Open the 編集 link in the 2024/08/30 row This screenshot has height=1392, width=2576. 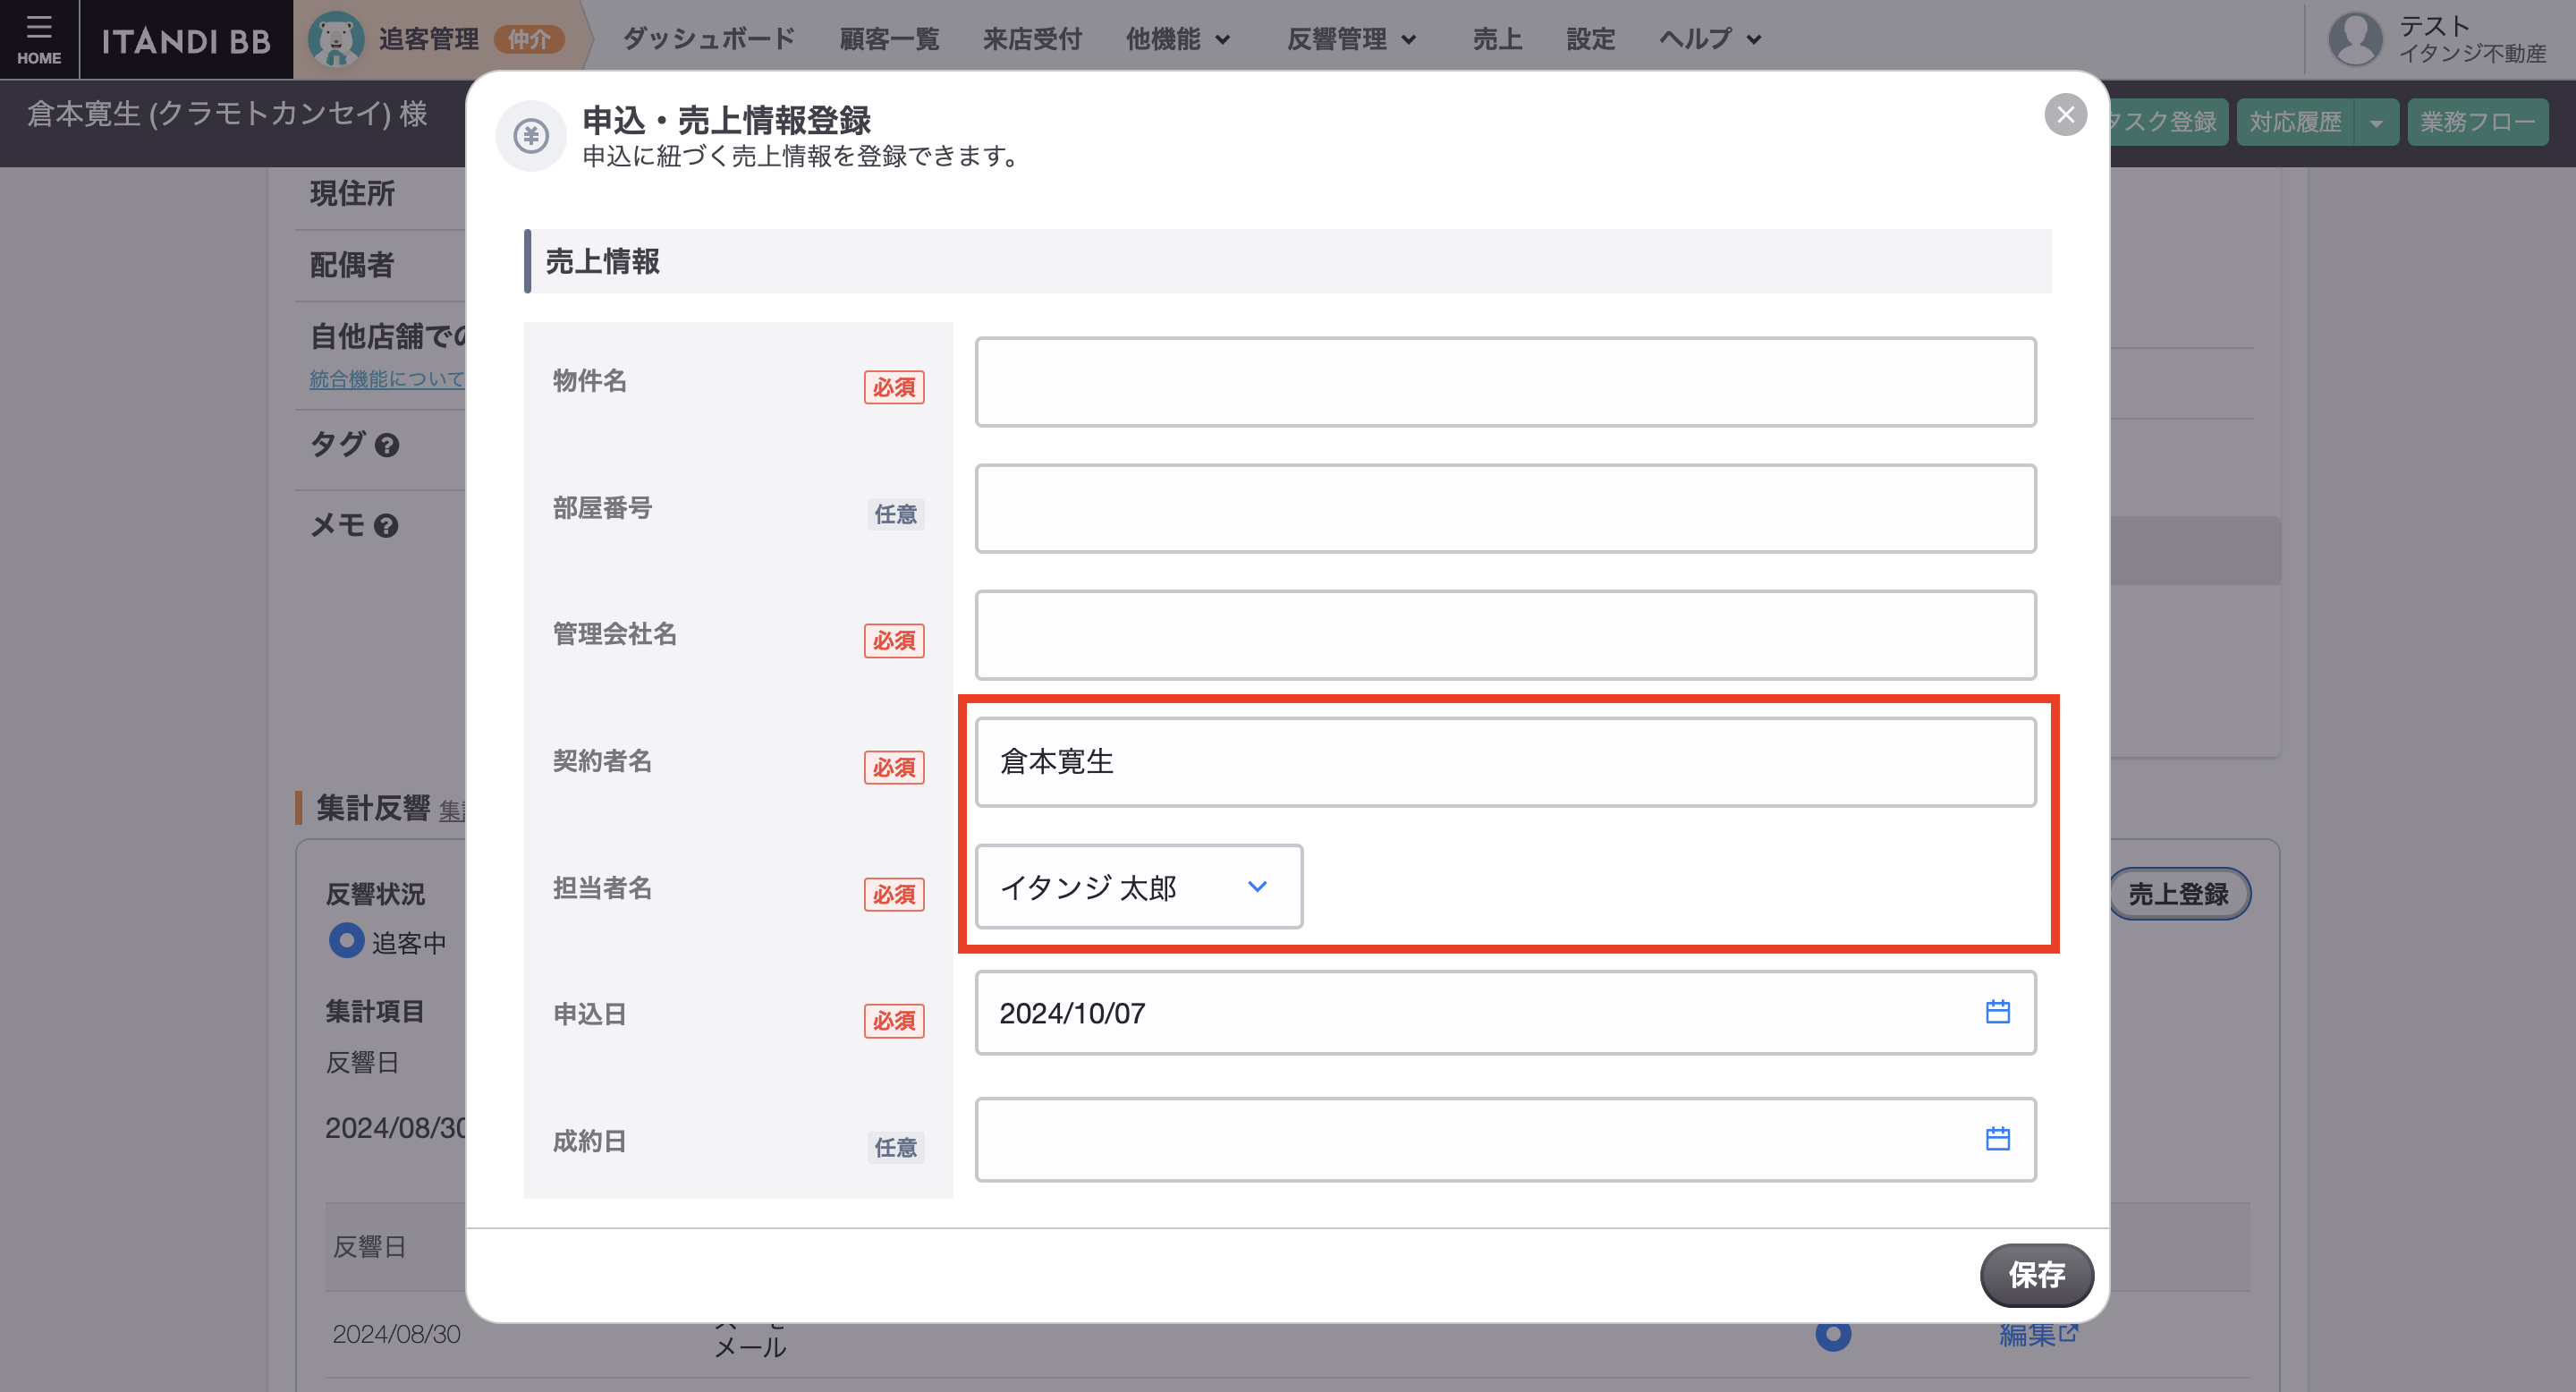(x=2038, y=1334)
